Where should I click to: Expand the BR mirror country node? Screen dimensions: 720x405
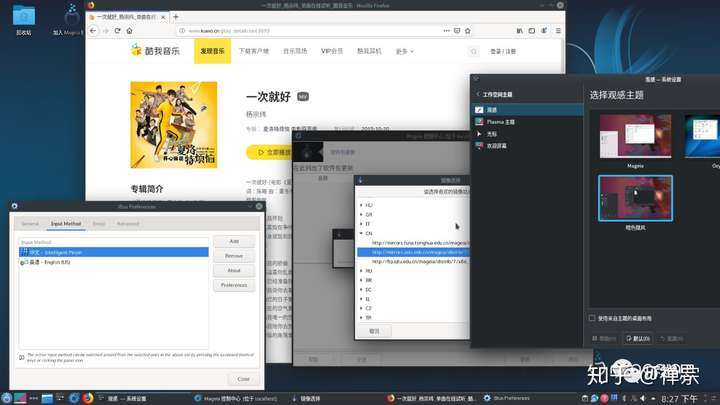[x=361, y=280]
